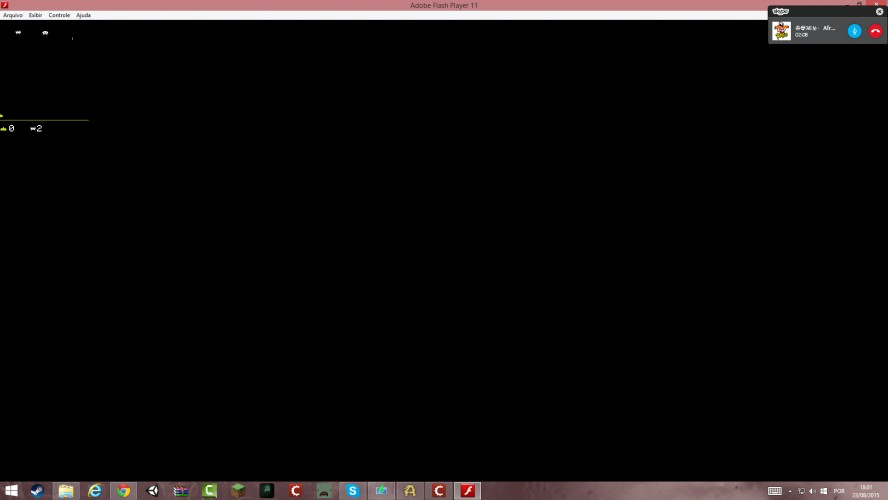The image size is (888, 500).
Task: Open the second red C app beside Flash
Action: tap(439, 490)
